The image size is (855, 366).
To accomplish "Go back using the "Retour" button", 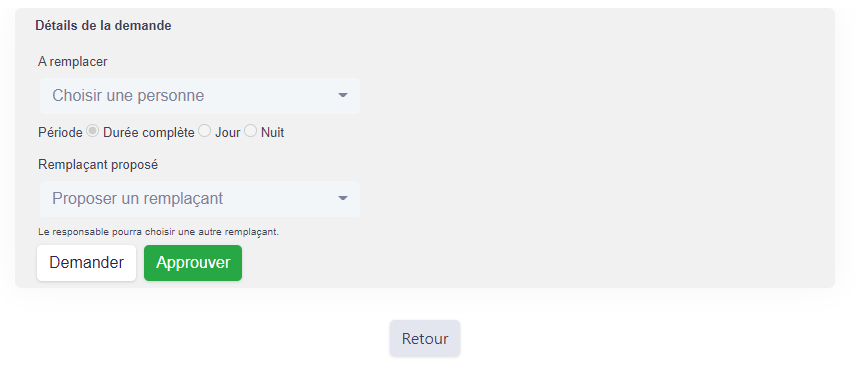I will point(425,339).
